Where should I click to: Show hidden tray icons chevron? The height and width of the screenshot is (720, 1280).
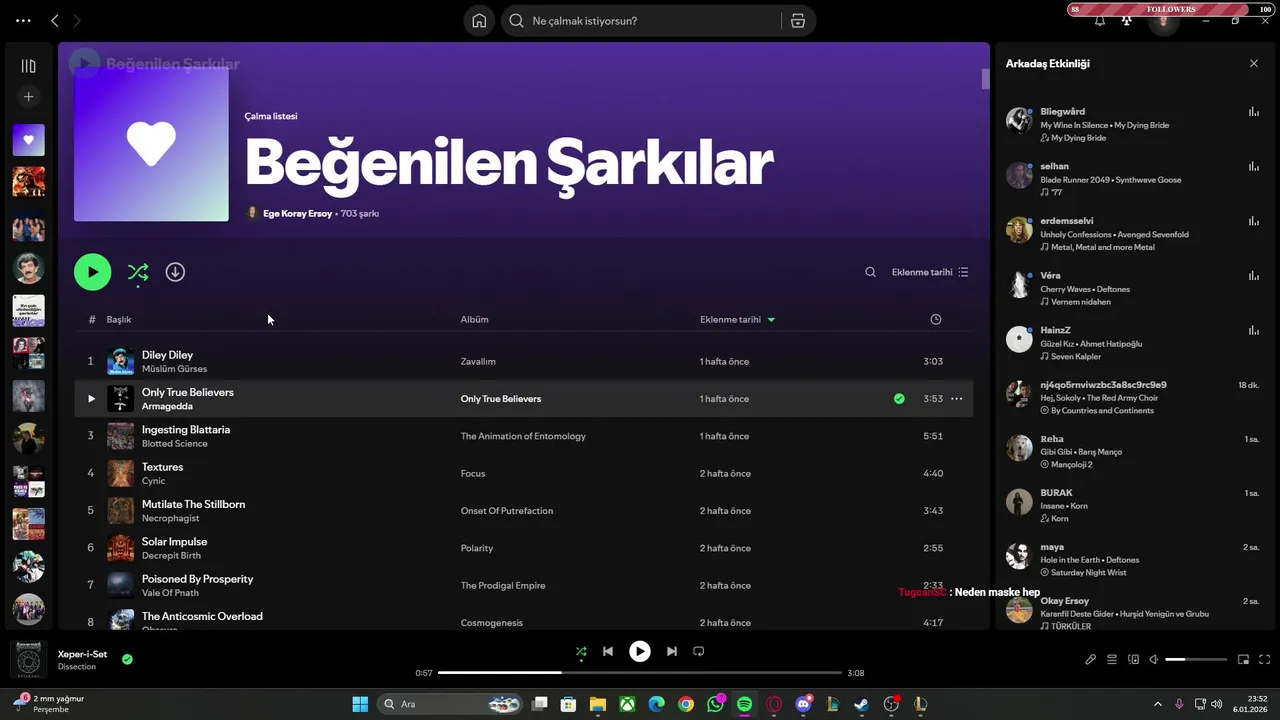pyautogui.click(x=1158, y=704)
